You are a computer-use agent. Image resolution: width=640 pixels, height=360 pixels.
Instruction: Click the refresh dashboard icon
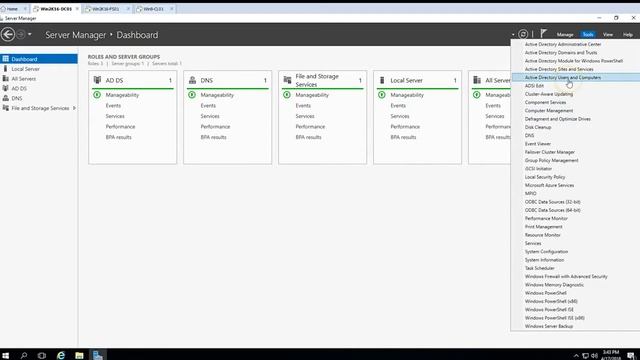pos(523,34)
